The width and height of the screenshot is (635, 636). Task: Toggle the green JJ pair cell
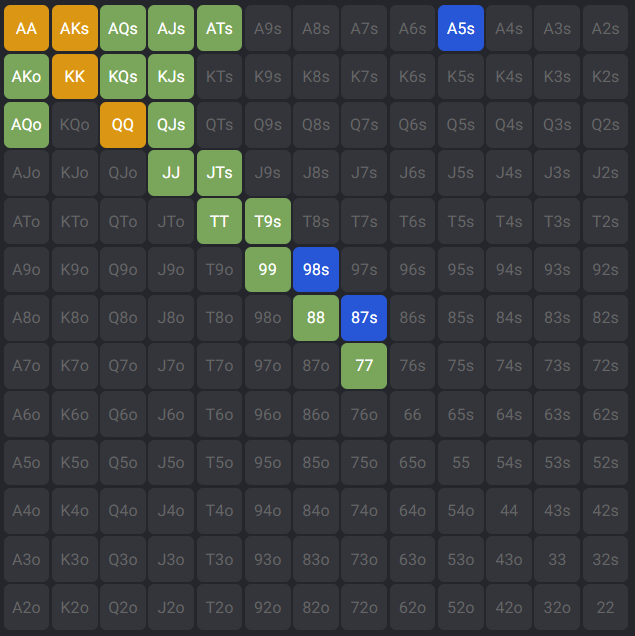point(171,173)
